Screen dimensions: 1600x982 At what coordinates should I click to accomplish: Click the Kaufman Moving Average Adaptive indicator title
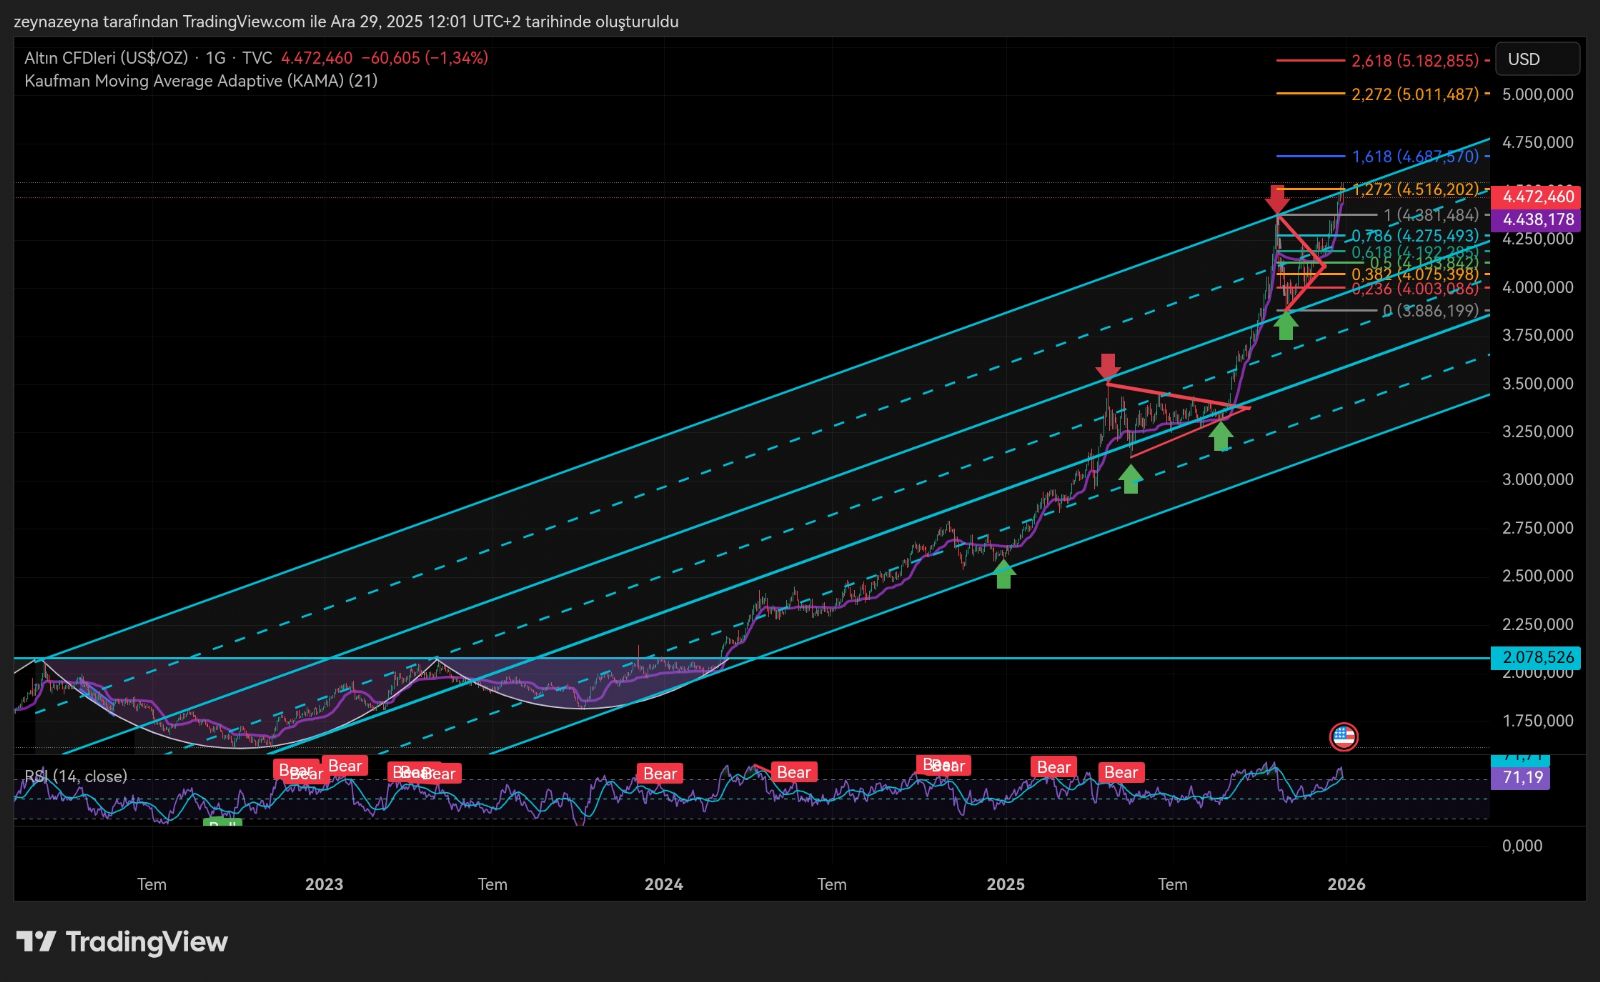[x=201, y=81]
